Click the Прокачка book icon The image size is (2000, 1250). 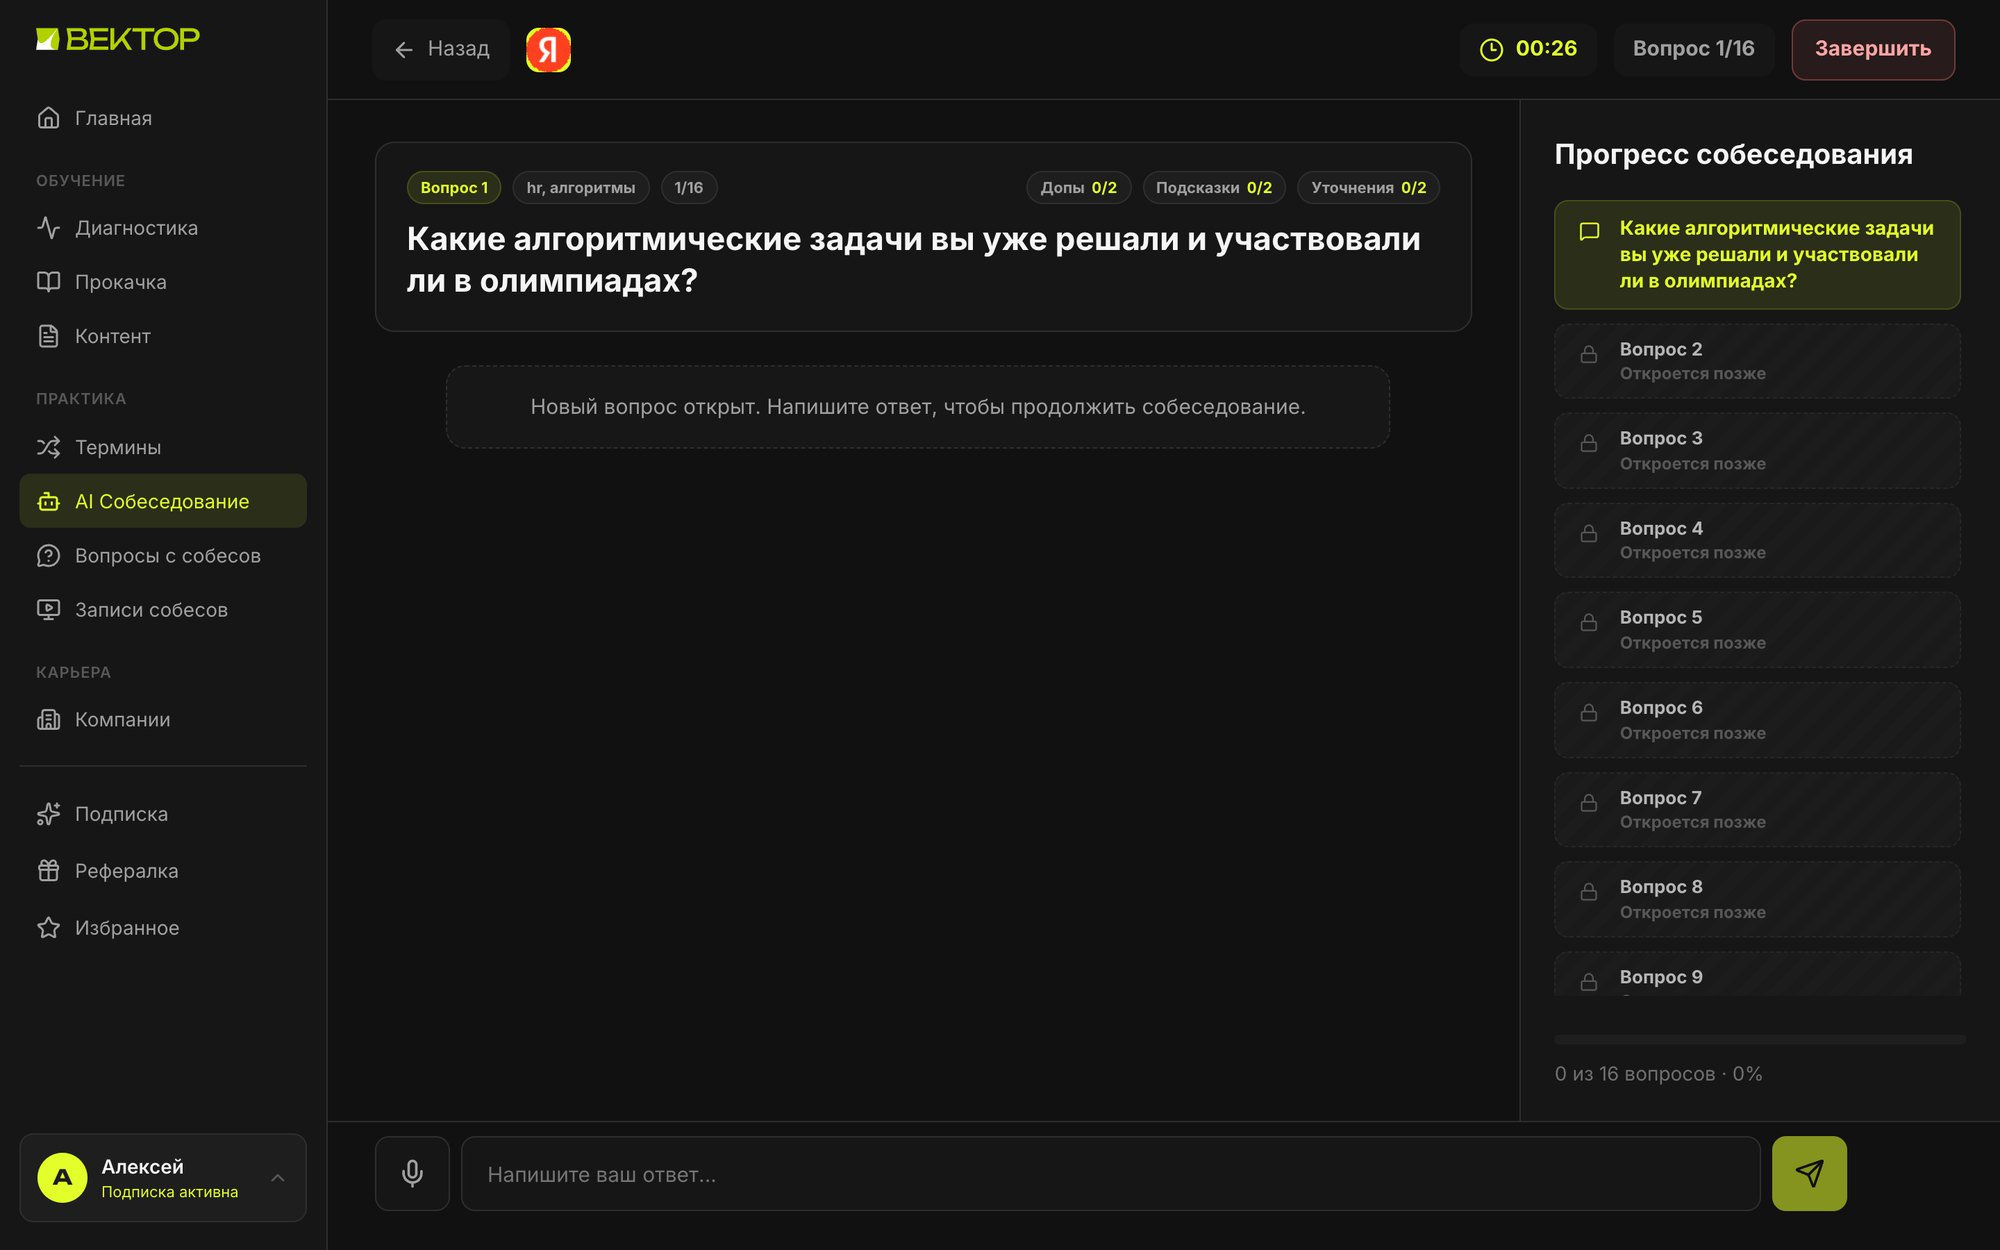pos(48,282)
